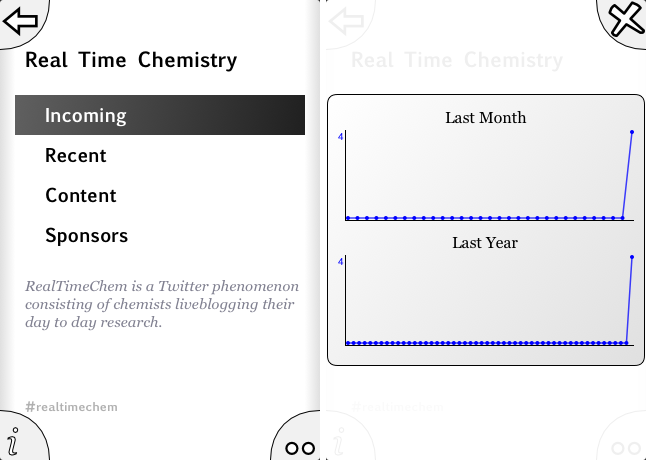
Task: Click the faded Real Time Chemistry heading on right
Action: (x=458, y=60)
